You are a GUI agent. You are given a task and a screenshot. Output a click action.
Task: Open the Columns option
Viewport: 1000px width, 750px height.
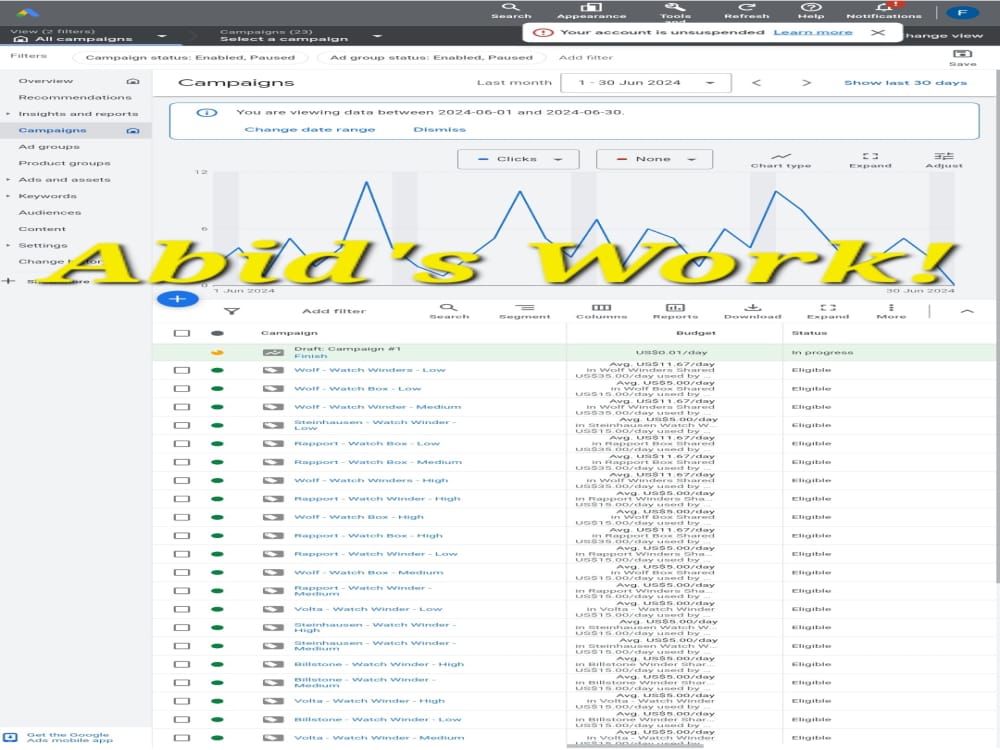(x=601, y=311)
